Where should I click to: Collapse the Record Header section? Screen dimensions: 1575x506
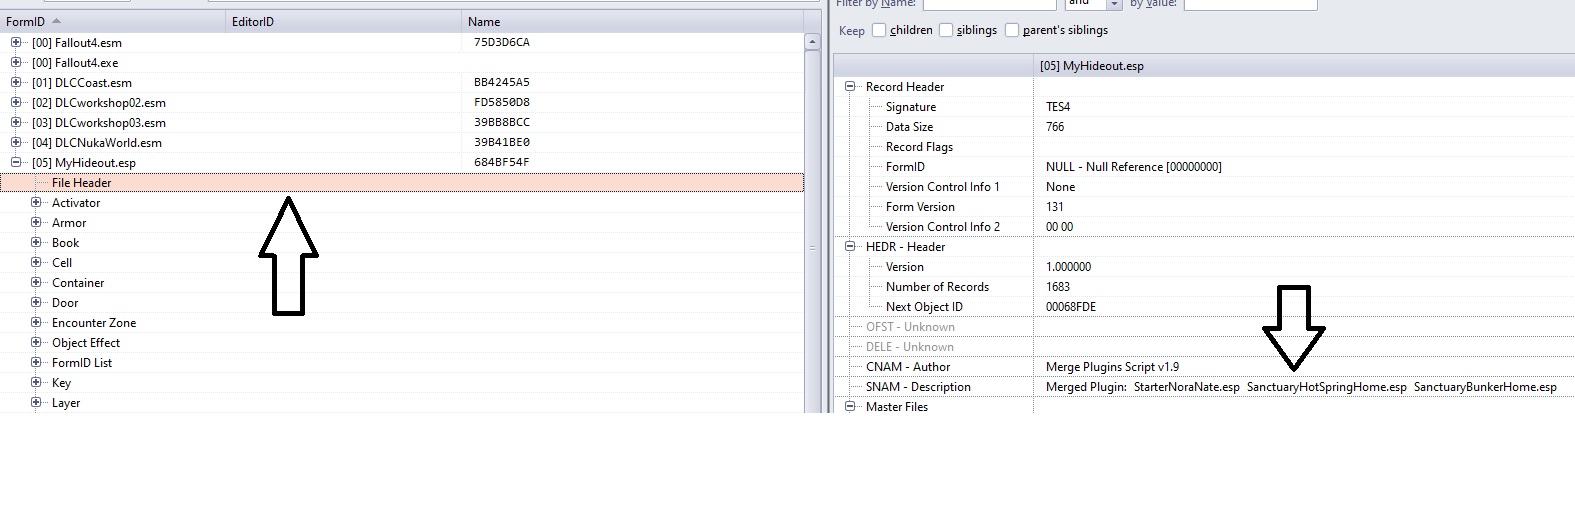tap(850, 87)
